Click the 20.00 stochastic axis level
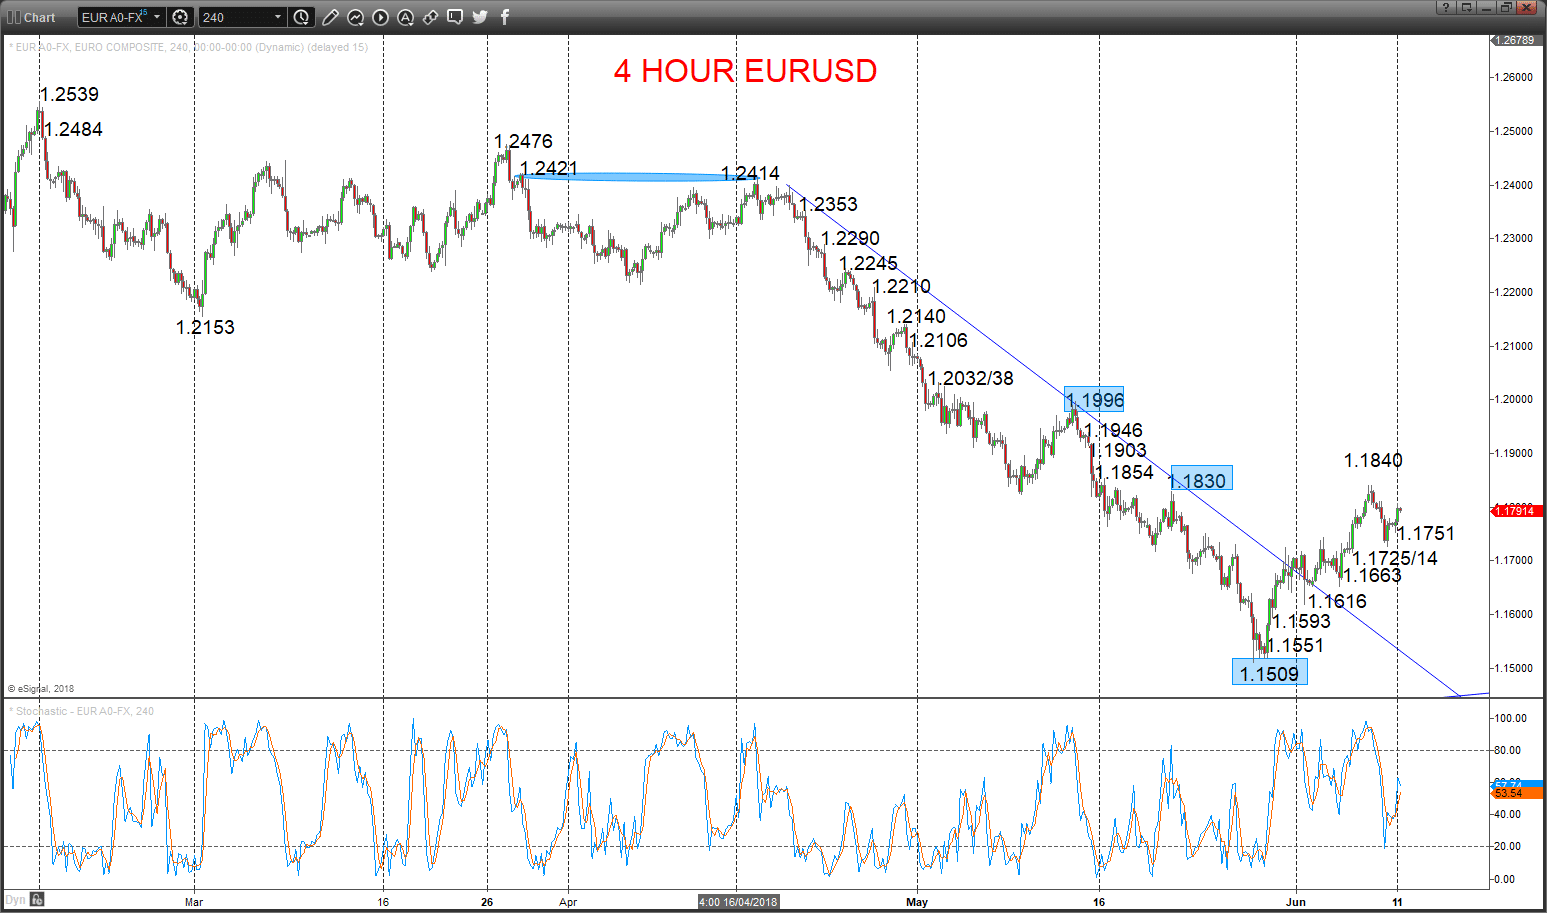 tap(1507, 846)
